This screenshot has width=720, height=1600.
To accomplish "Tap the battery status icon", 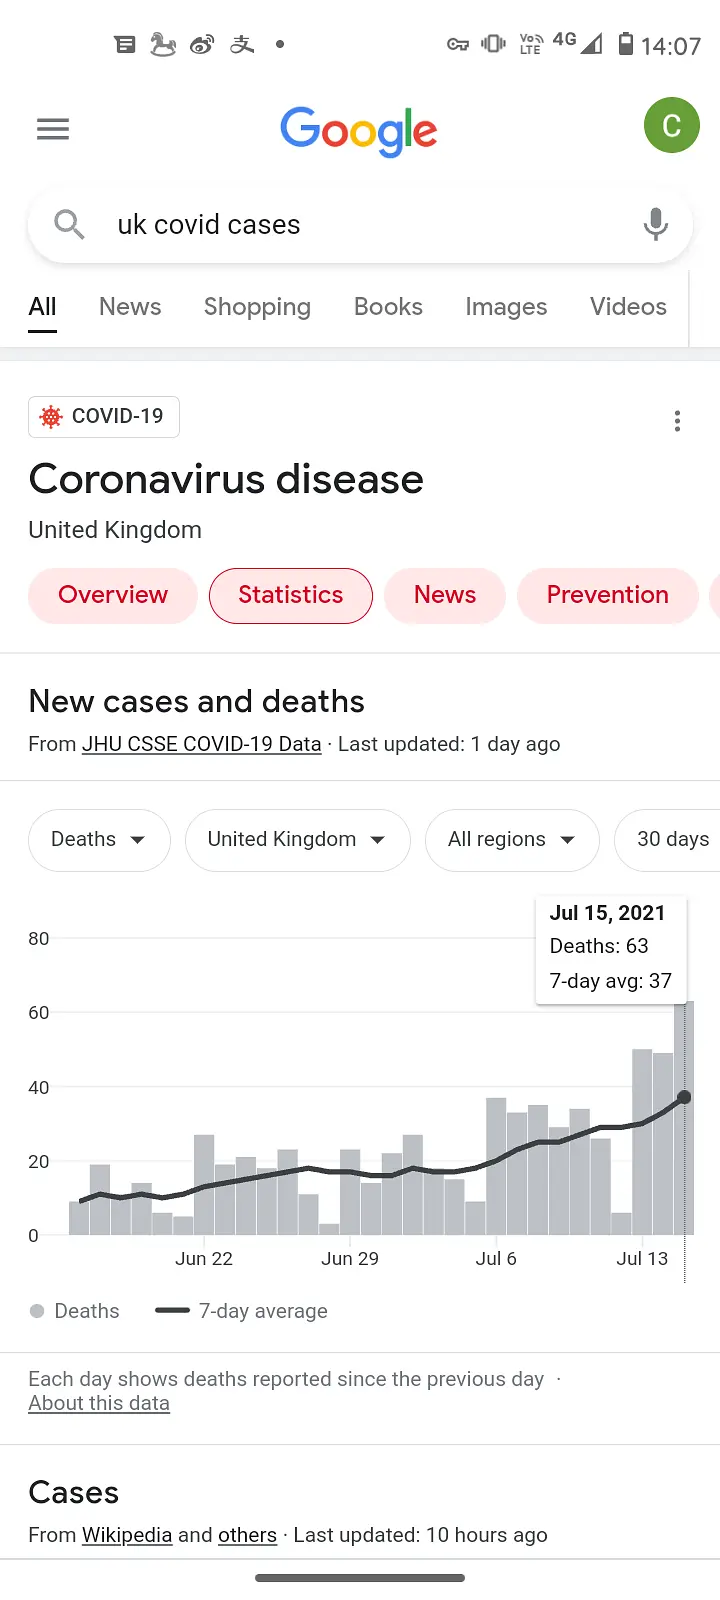I will tap(626, 44).
